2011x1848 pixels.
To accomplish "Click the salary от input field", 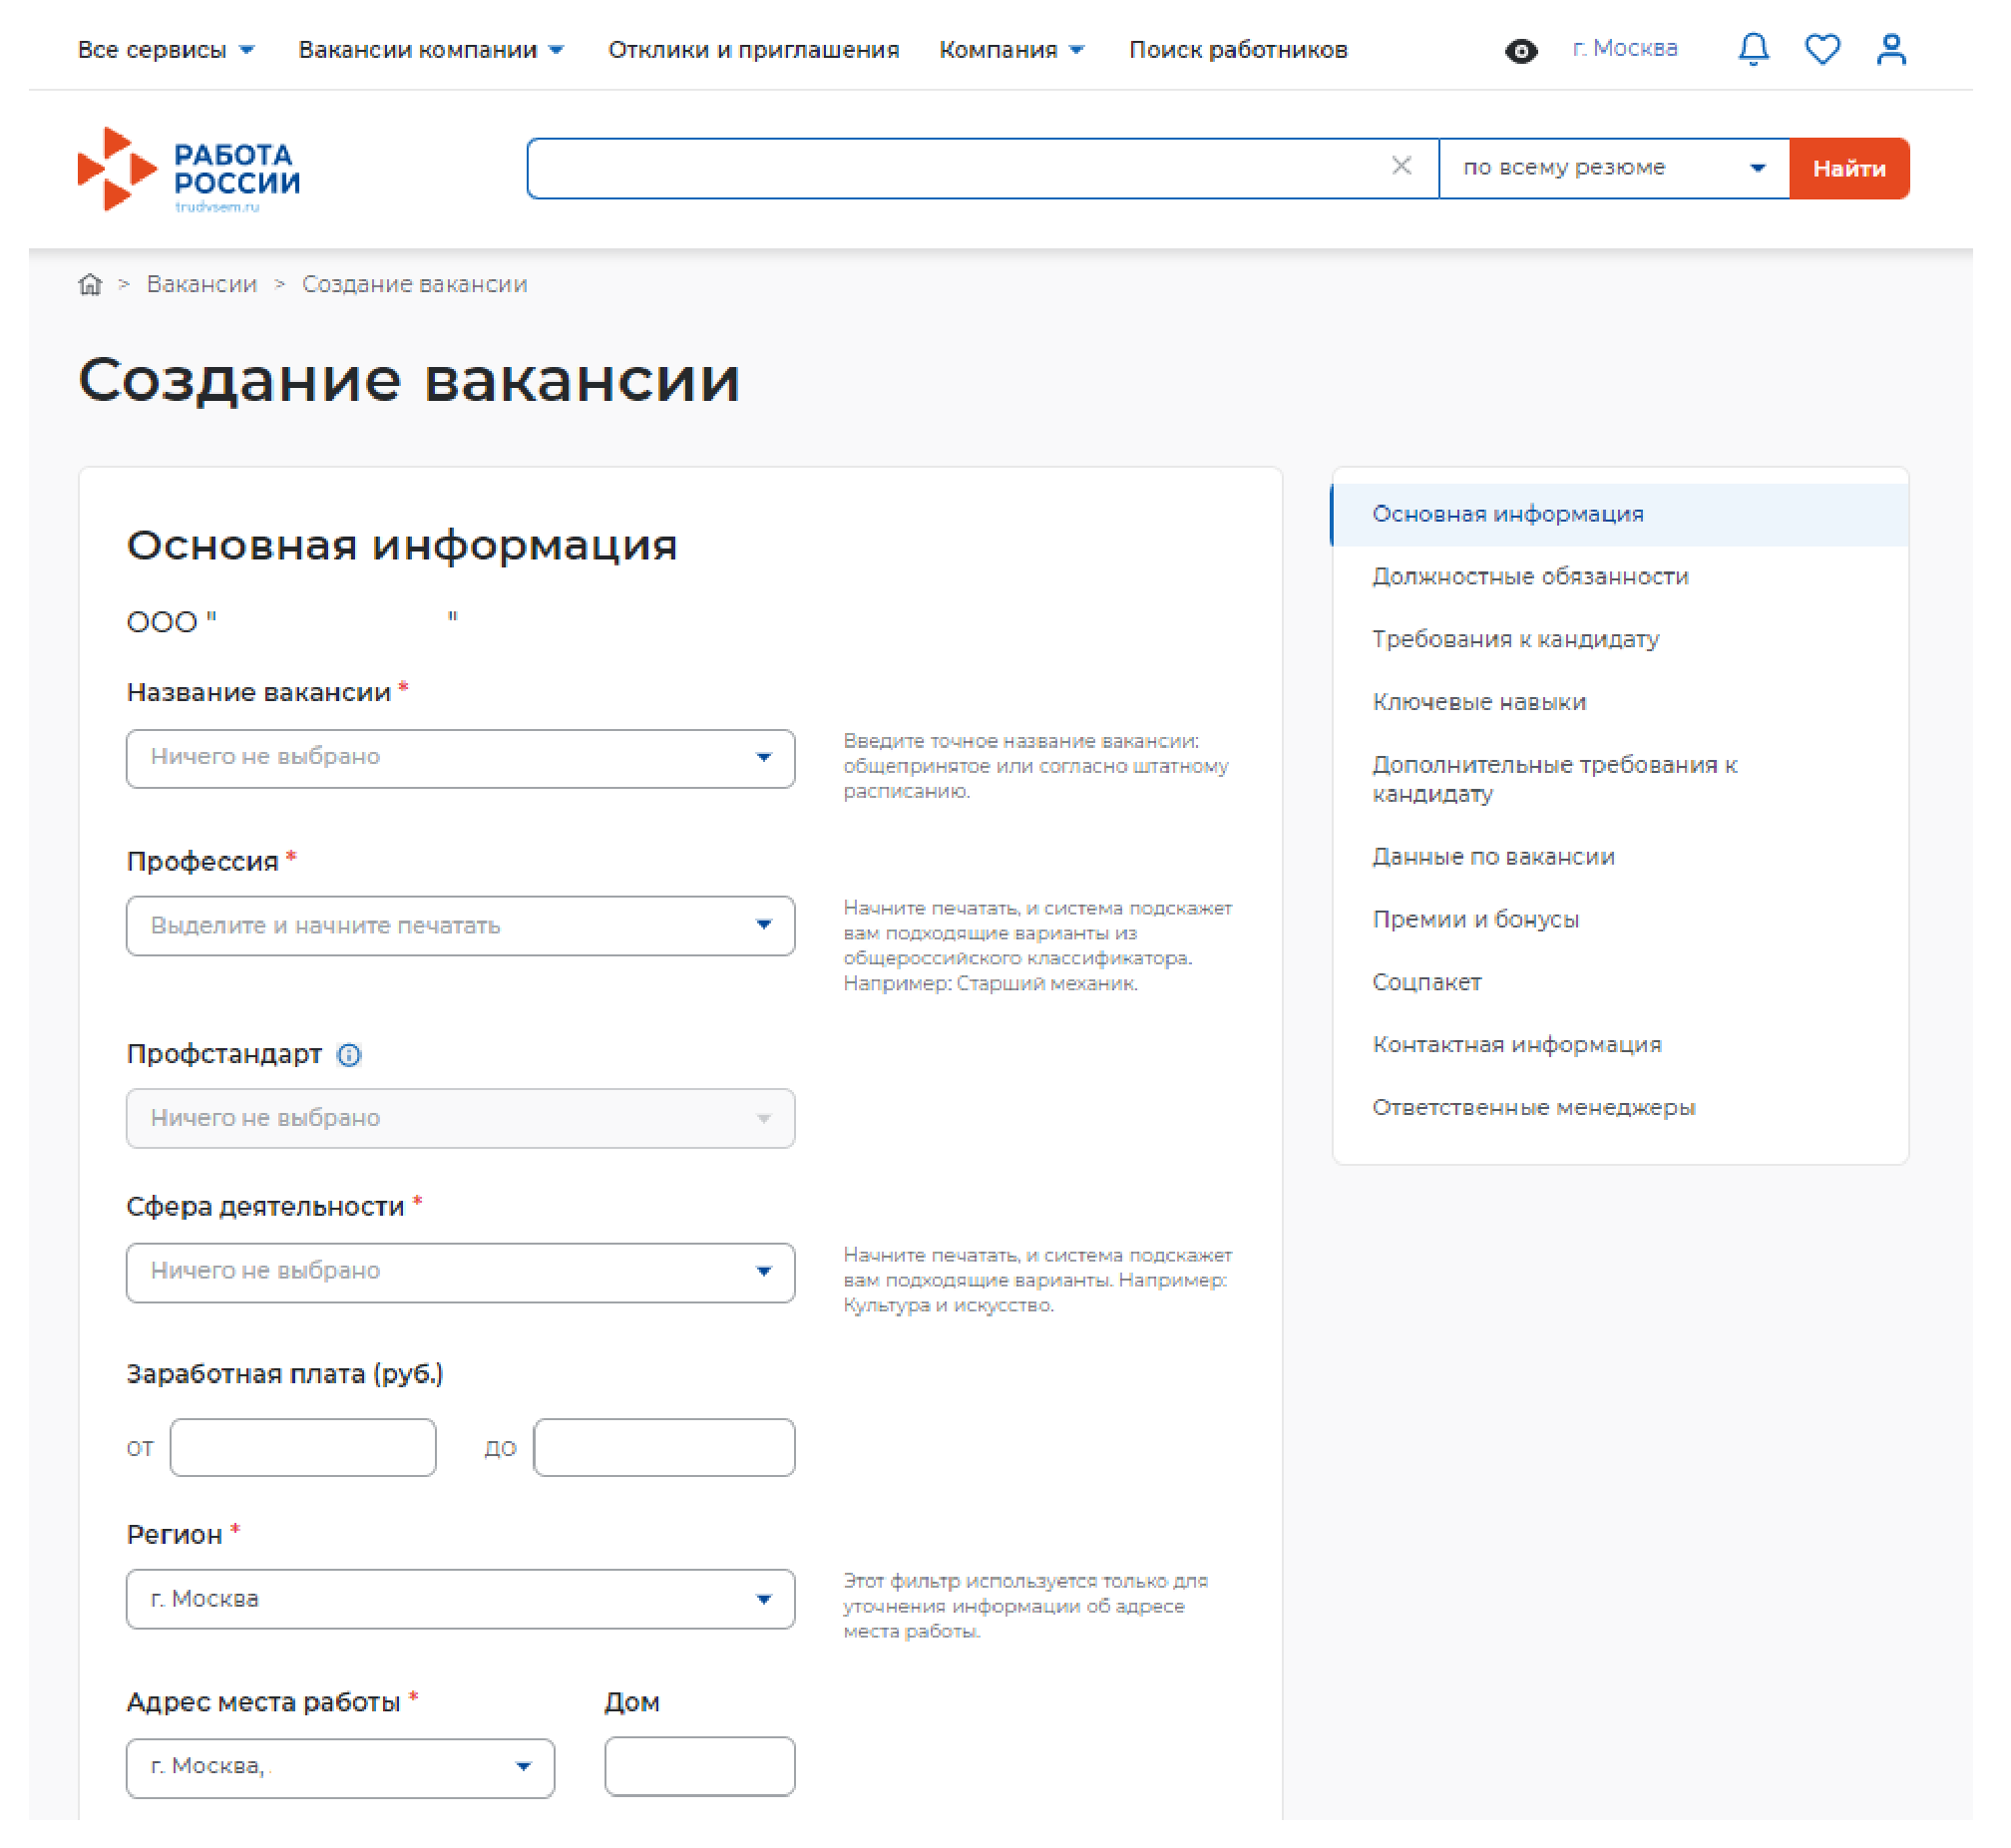I will pos(303,1448).
